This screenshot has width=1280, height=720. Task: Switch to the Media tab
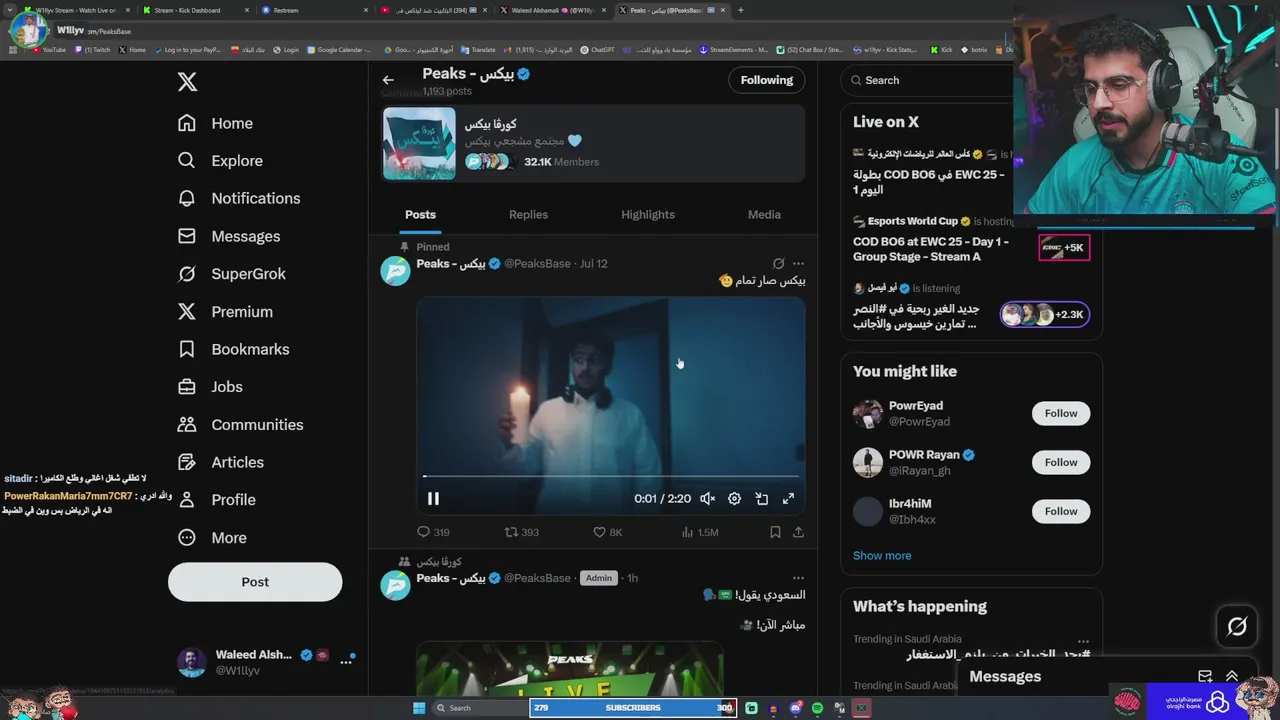(x=764, y=215)
